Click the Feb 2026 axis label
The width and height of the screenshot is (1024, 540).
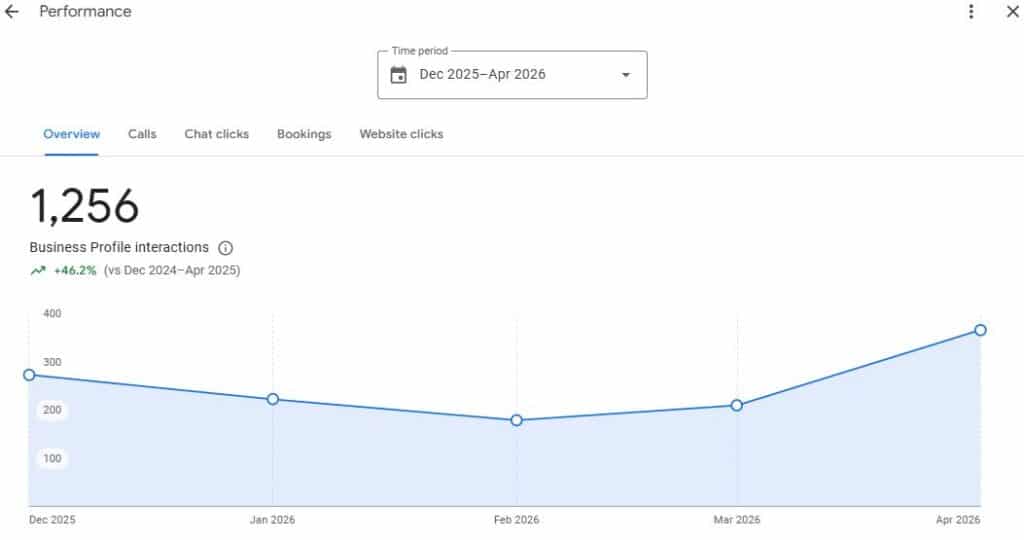click(517, 520)
